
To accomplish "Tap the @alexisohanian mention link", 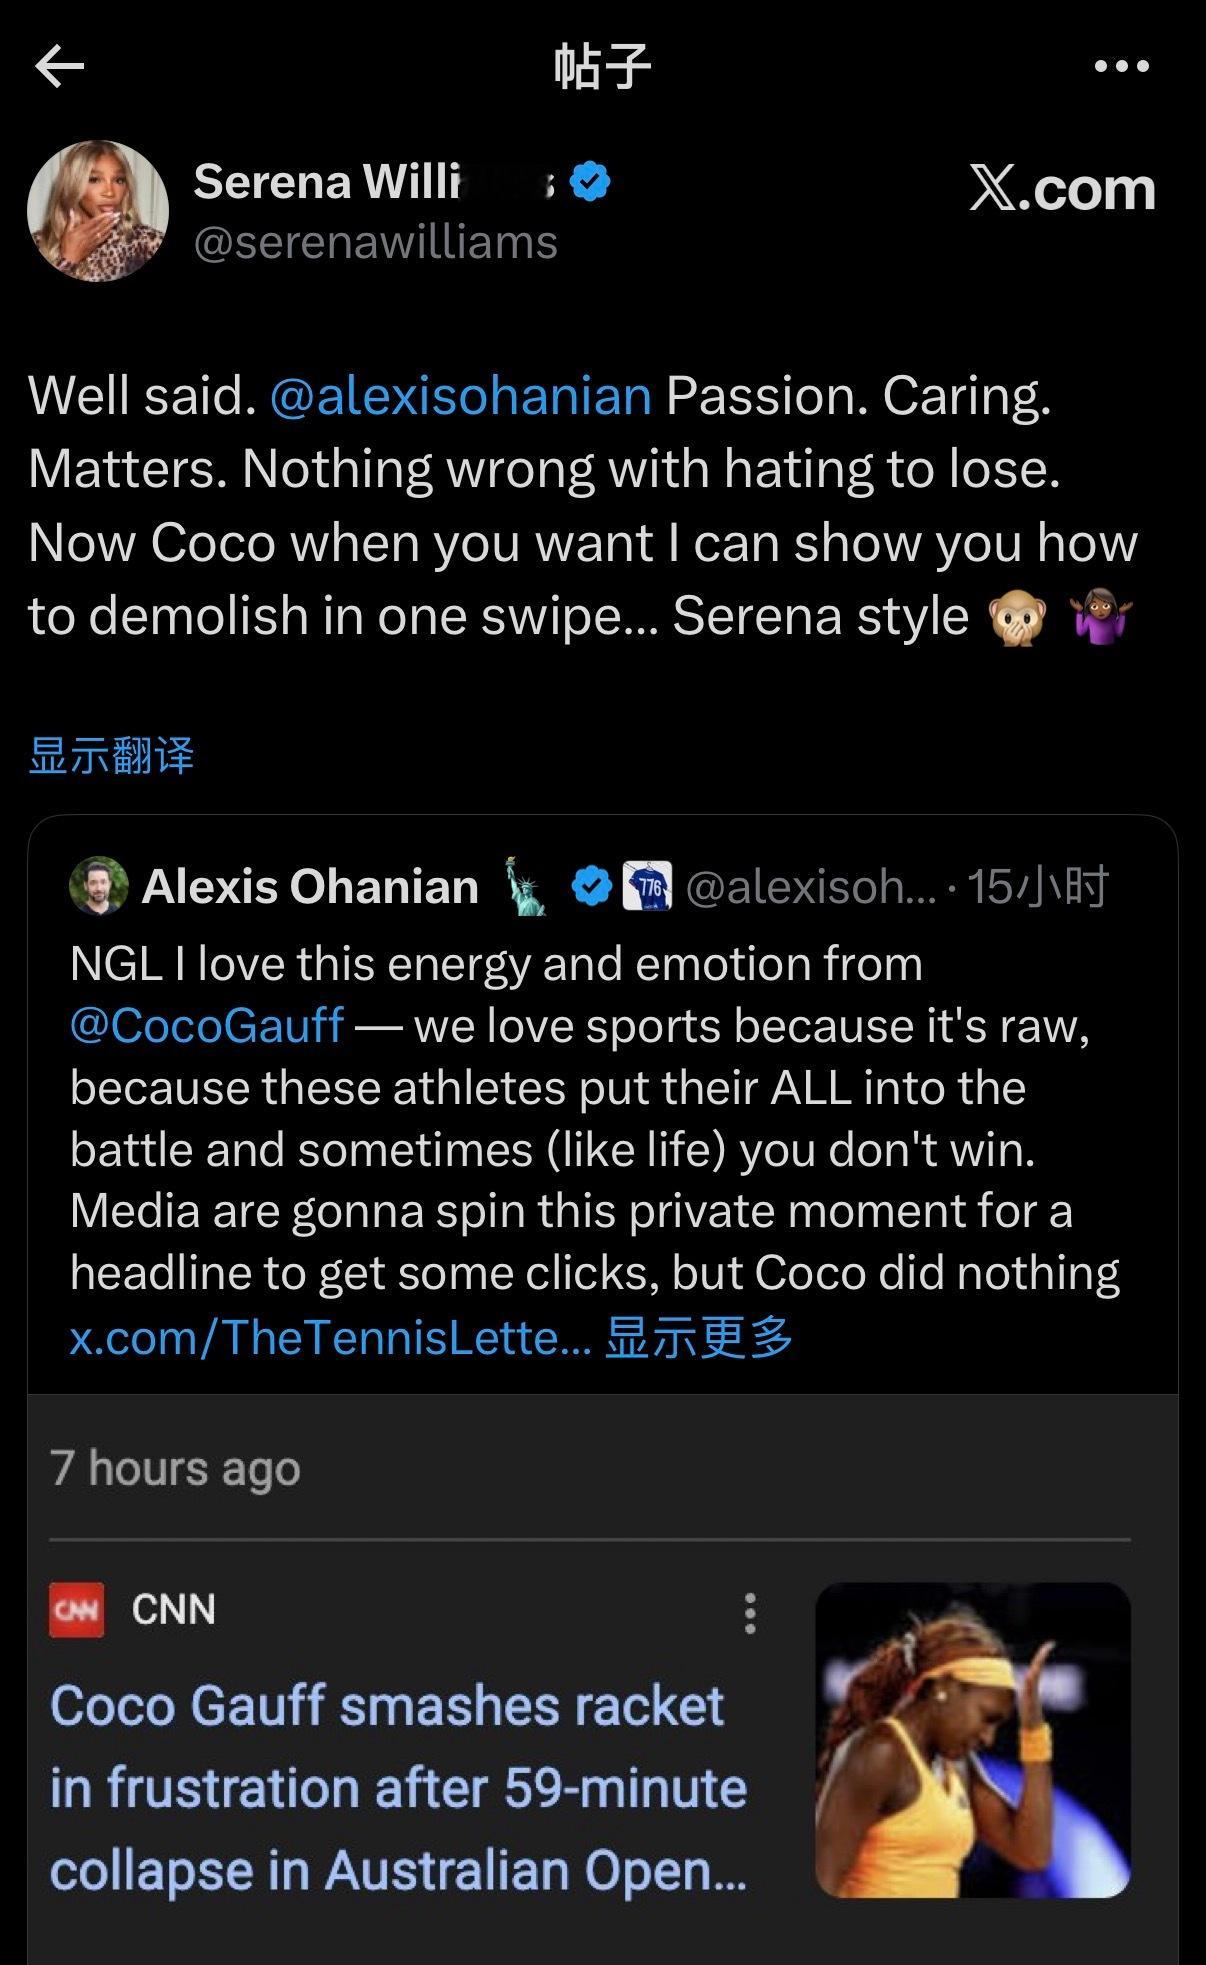I will pos(461,395).
